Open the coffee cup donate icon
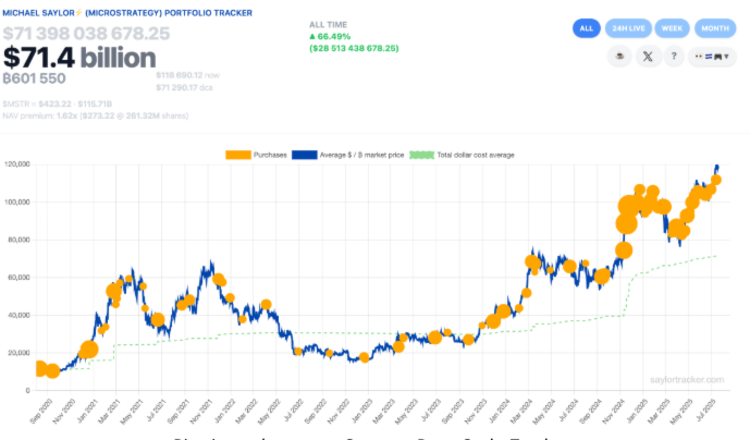Screen dimensions: 750x440 point(619,56)
